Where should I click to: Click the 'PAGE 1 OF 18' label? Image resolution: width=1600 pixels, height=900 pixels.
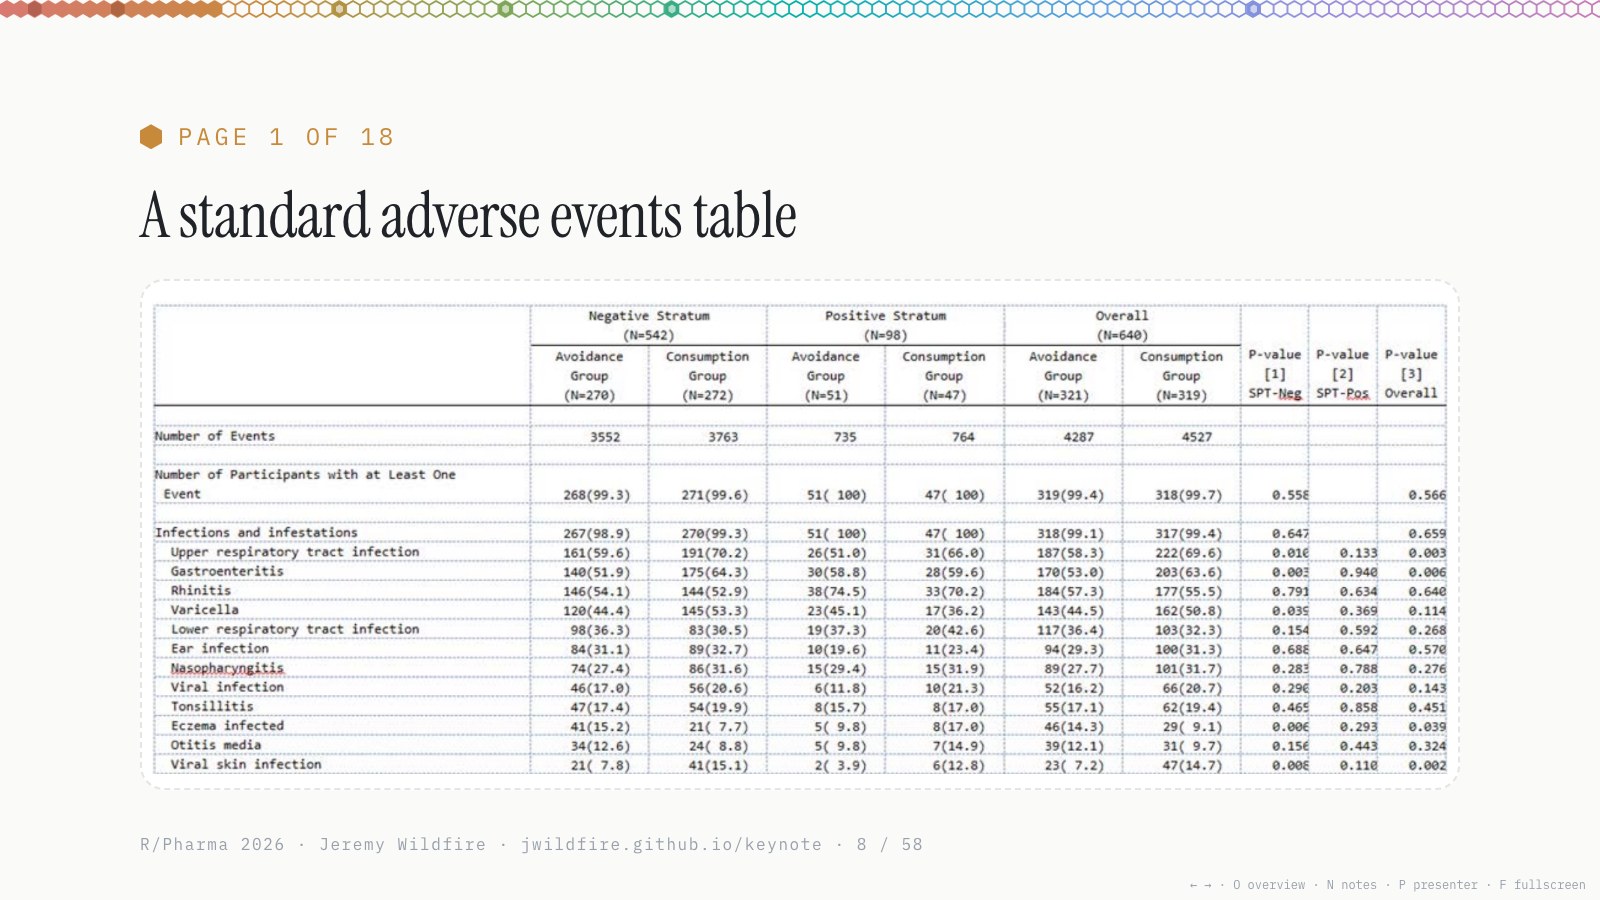point(286,137)
